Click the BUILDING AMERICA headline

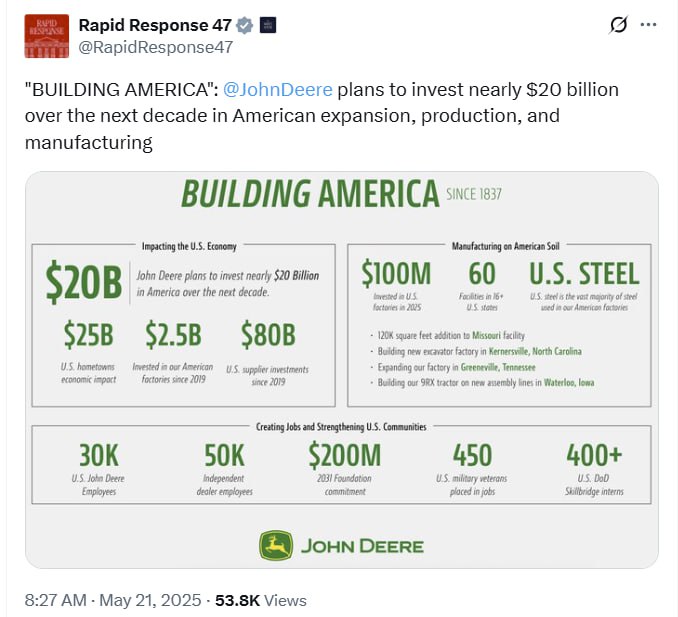[x=310, y=193]
